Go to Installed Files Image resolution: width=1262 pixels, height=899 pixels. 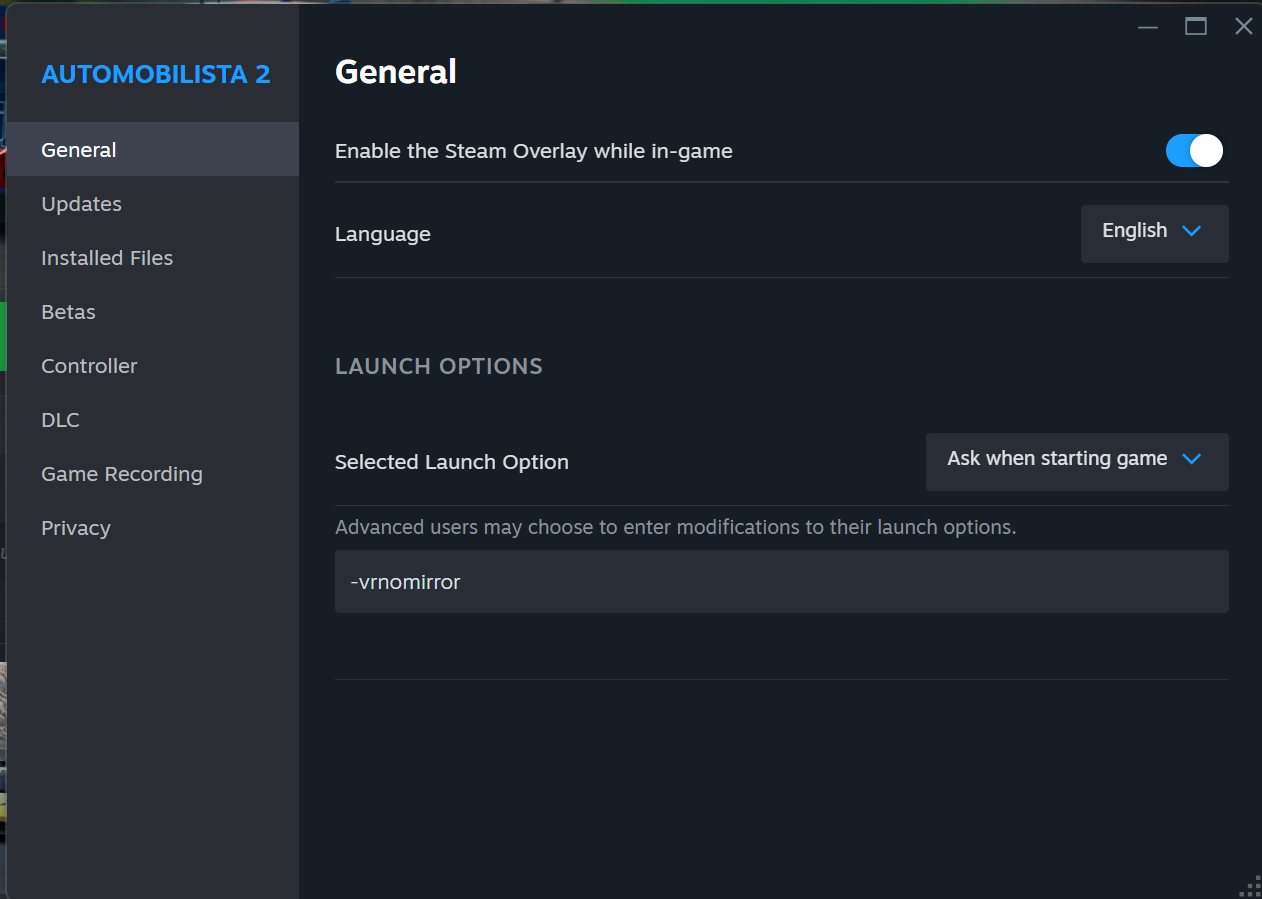coord(107,258)
